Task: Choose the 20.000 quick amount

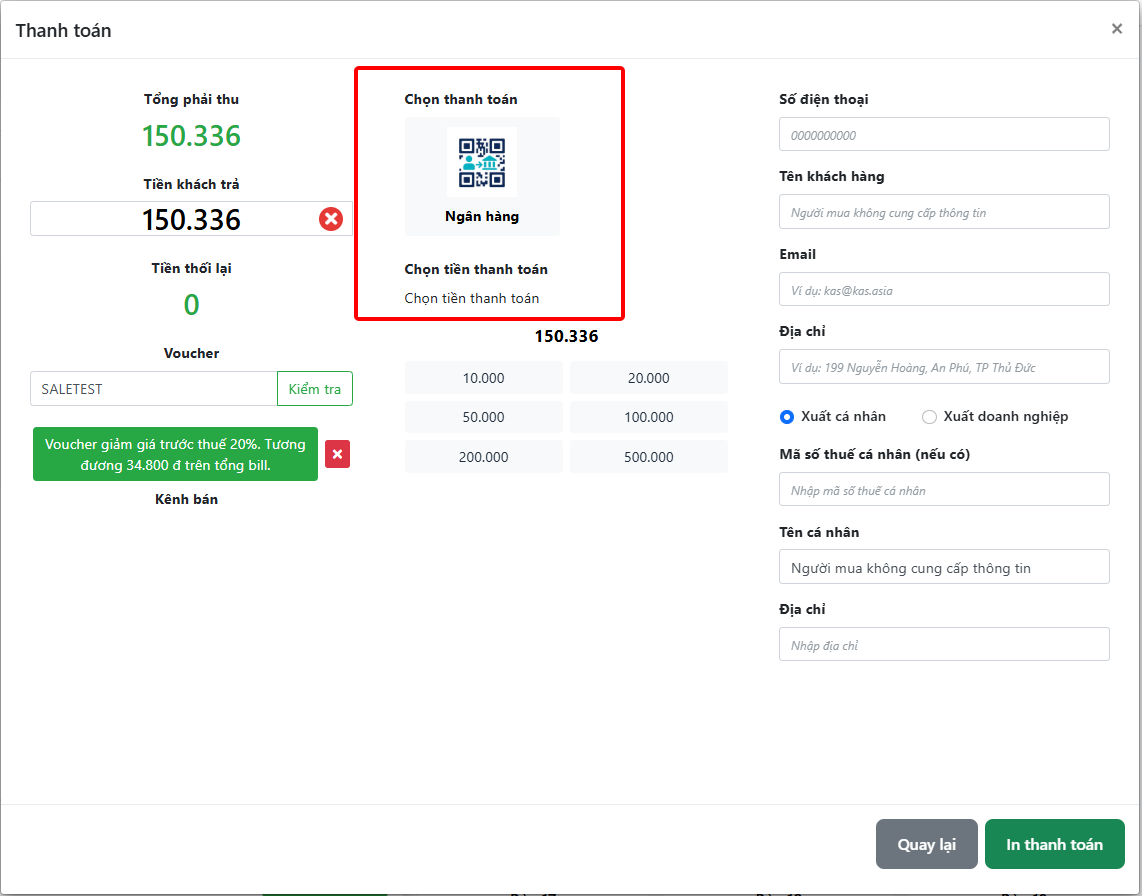Action: pos(649,378)
